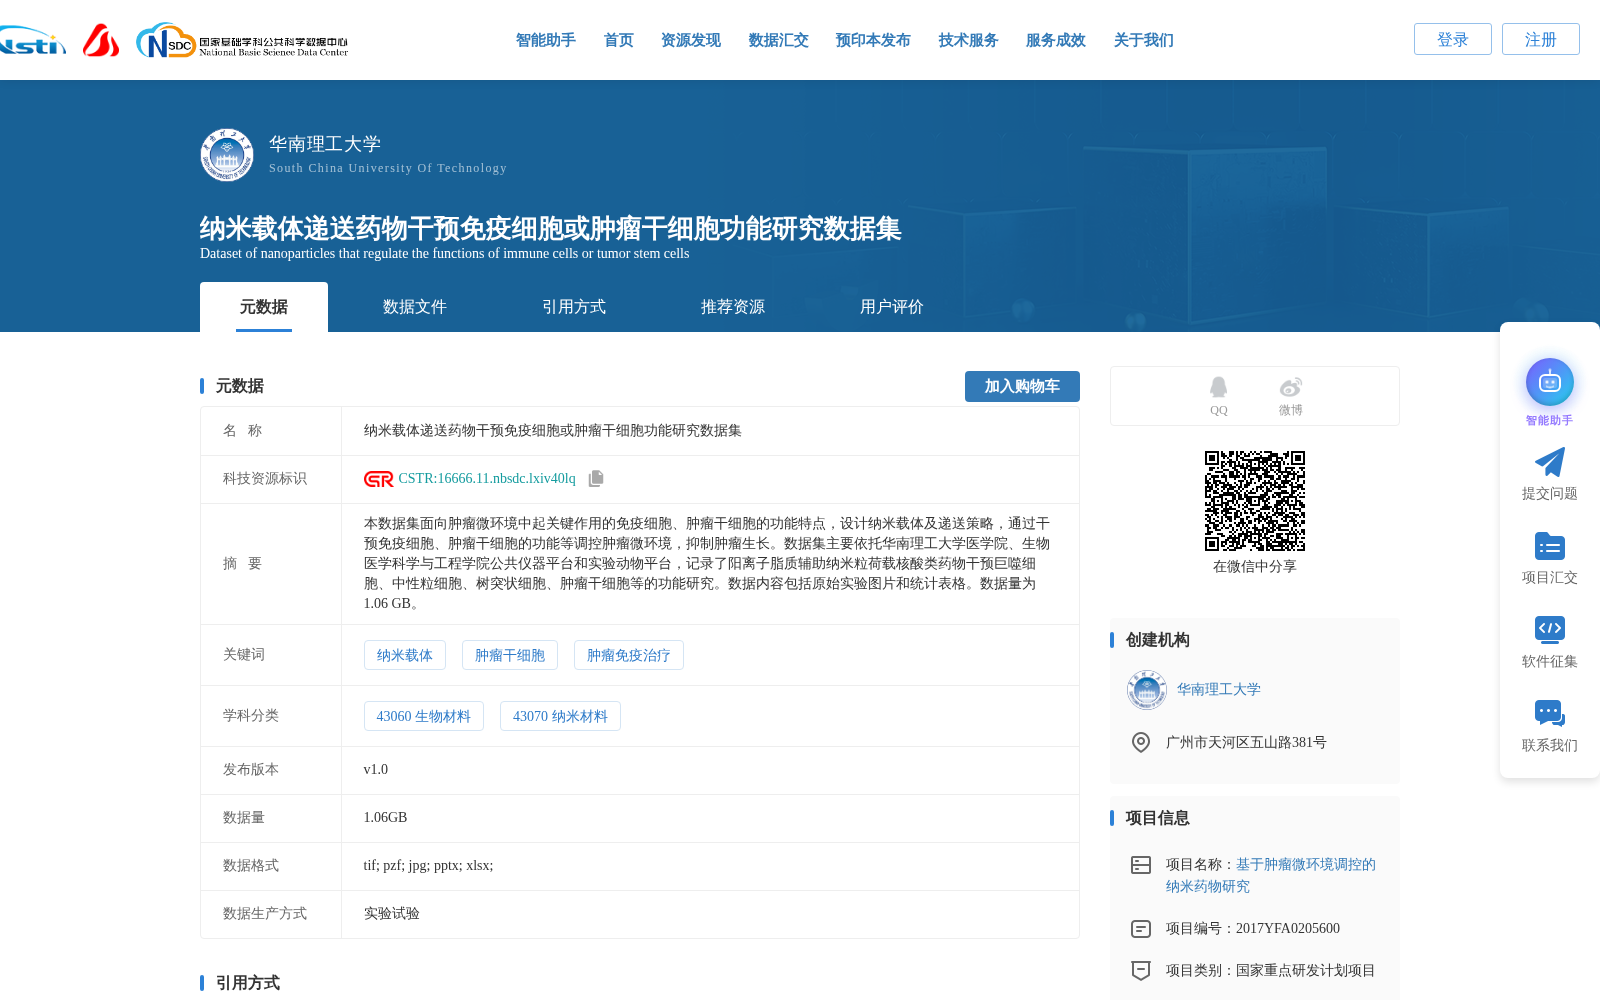1600x1000 pixels.
Task: Switch to the 用户评价 tab
Action: [x=892, y=307]
